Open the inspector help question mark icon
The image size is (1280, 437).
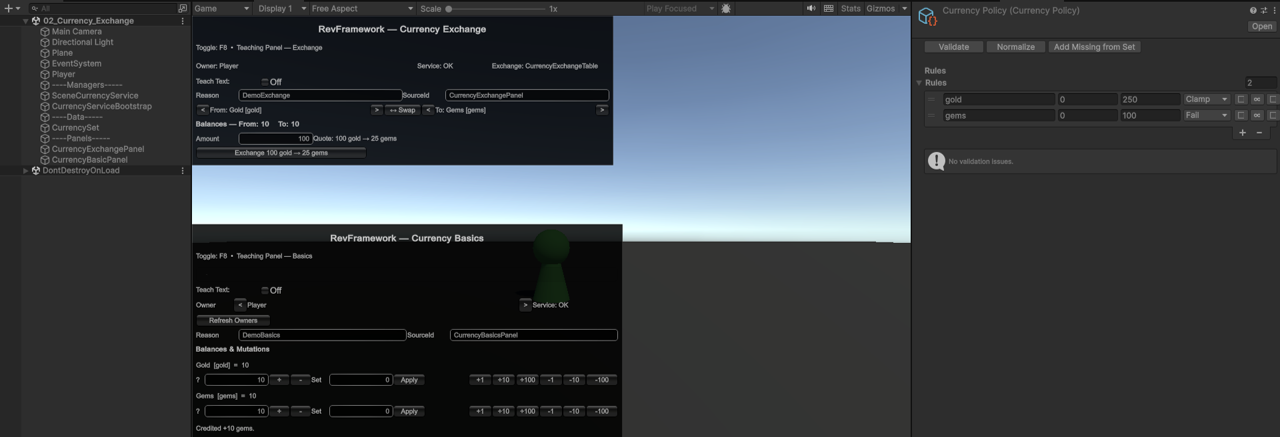point(1253,10)
